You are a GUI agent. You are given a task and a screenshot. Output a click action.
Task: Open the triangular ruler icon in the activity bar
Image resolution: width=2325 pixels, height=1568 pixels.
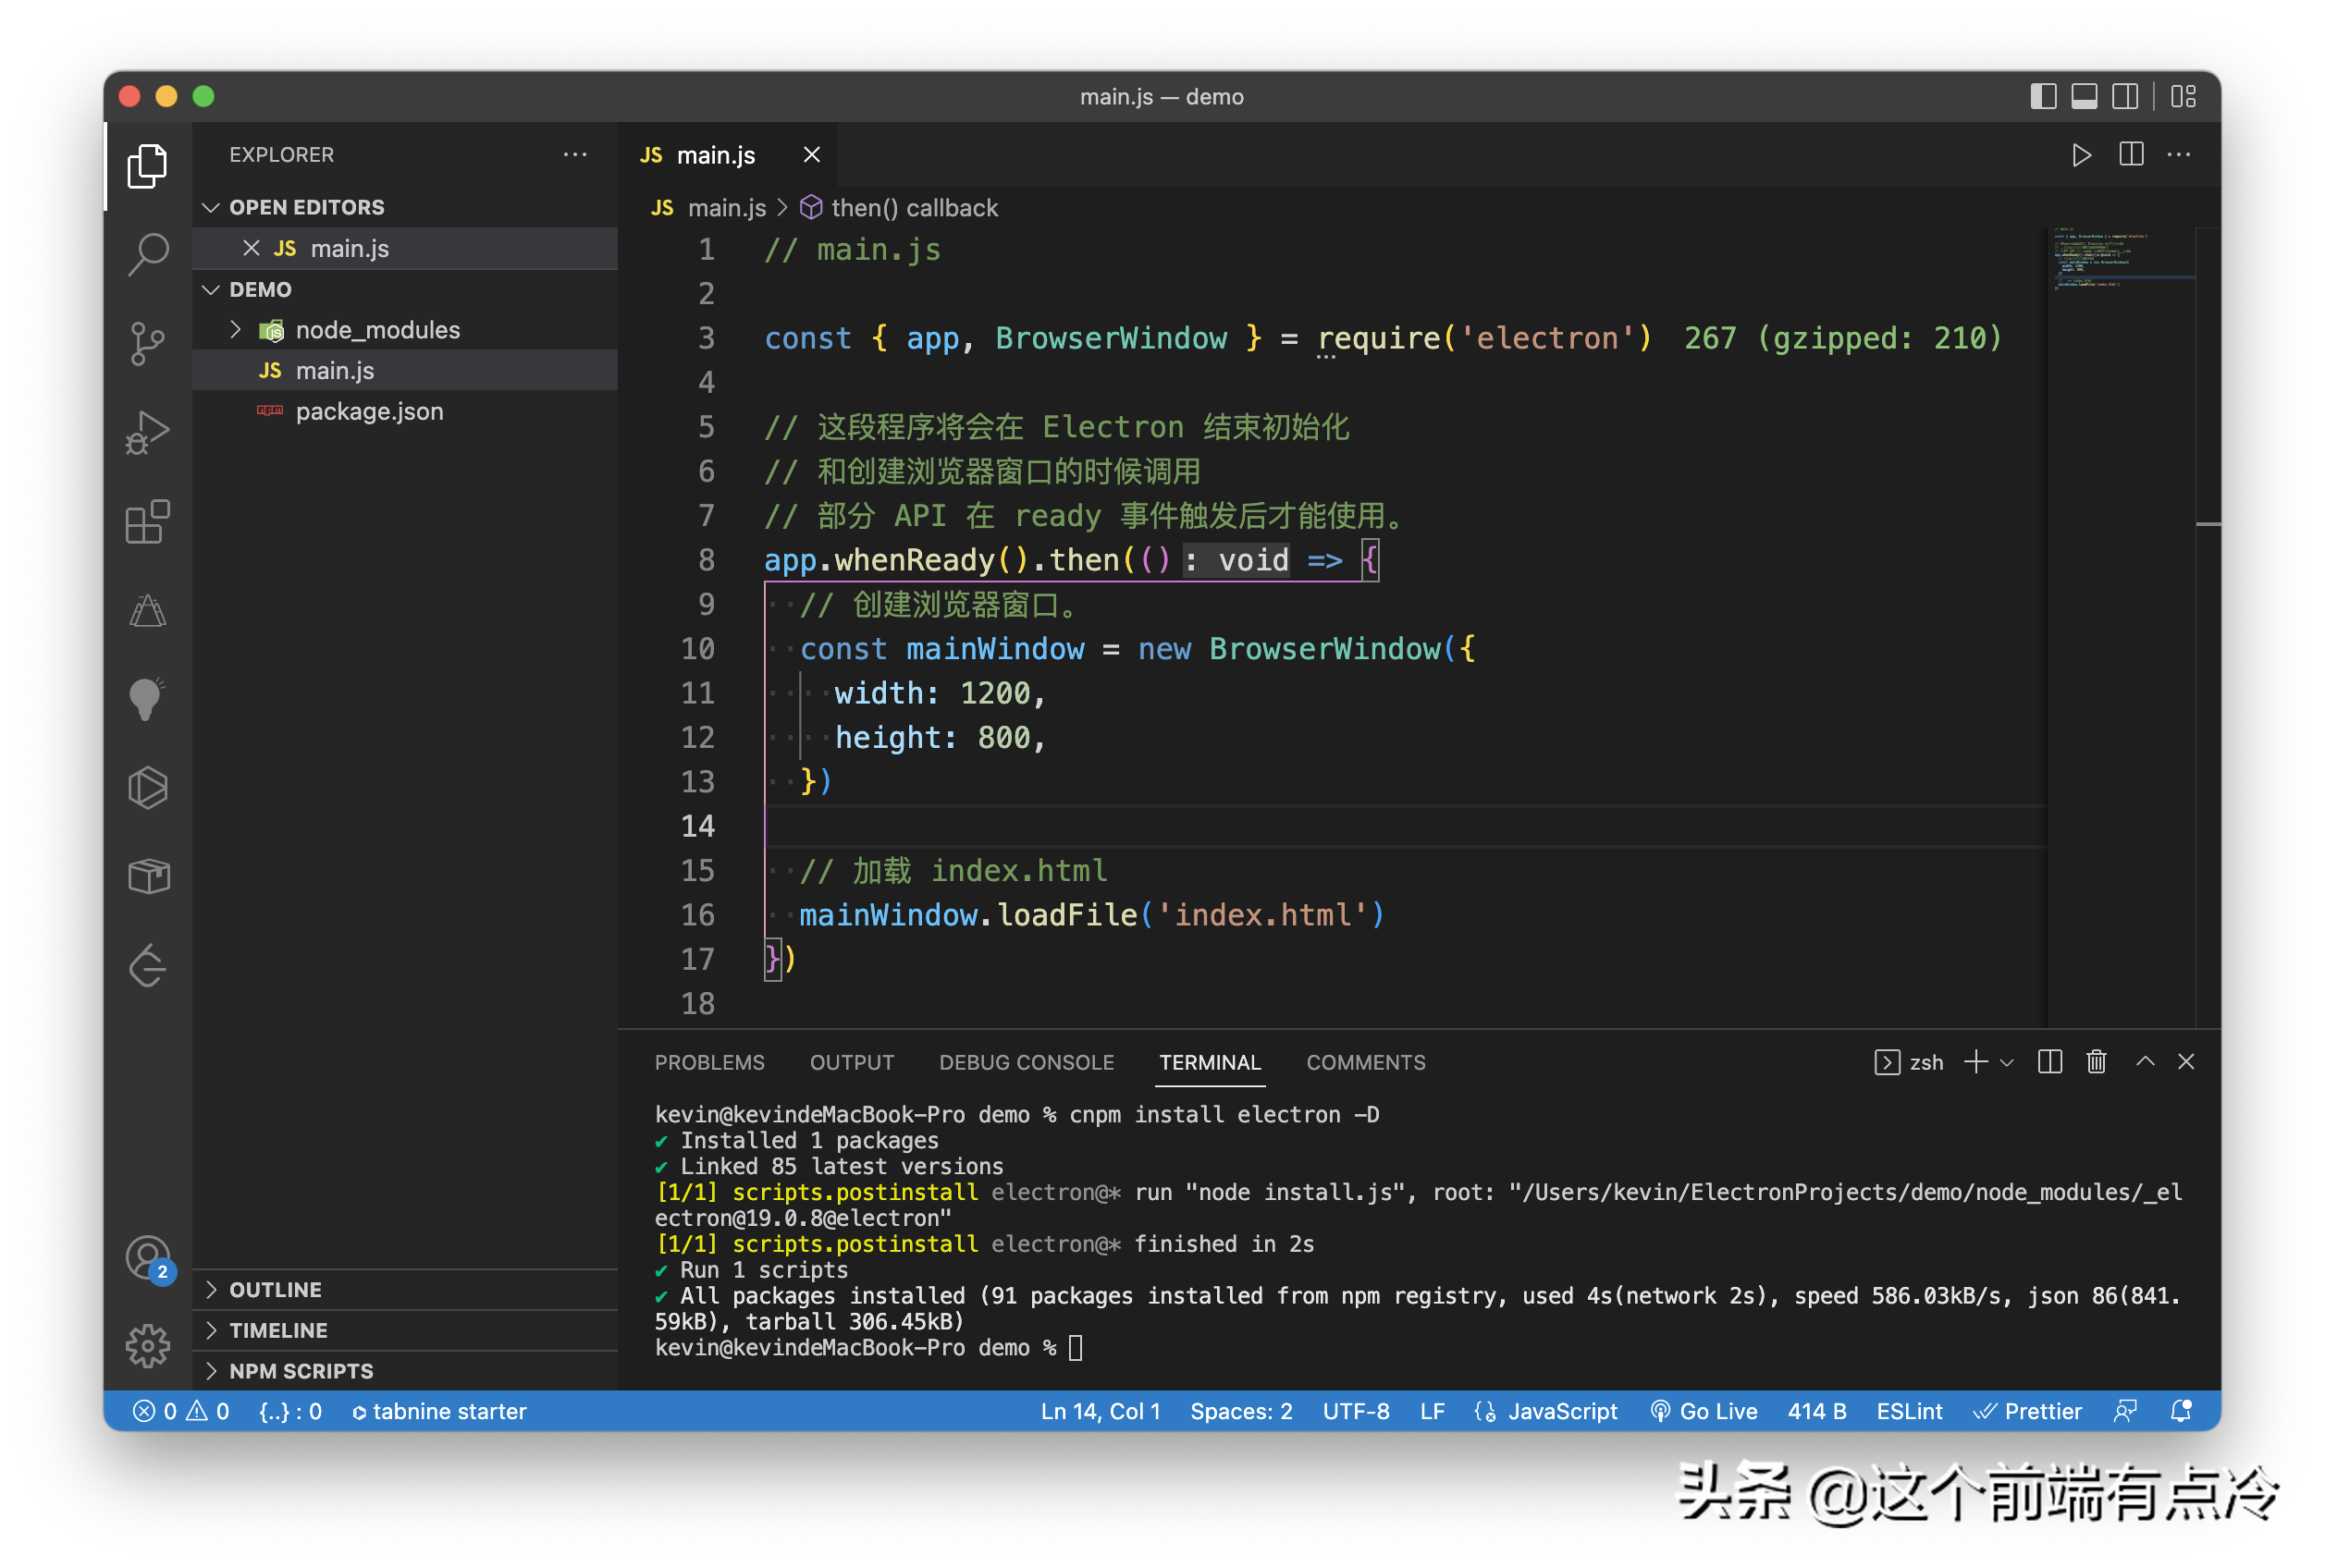(147, 610)
